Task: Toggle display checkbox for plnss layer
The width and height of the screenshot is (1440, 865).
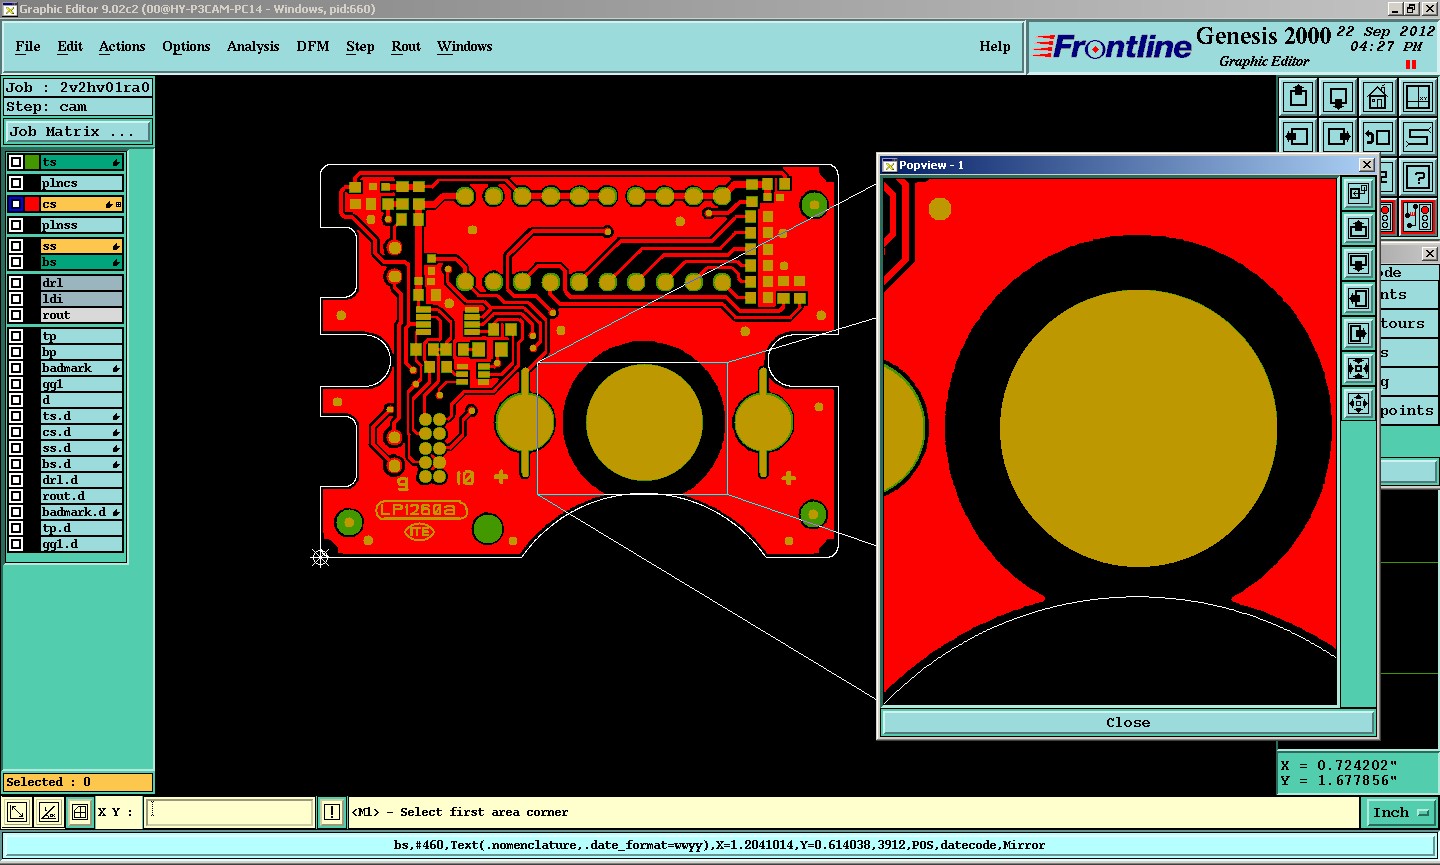Action: (x=16, y=225)
